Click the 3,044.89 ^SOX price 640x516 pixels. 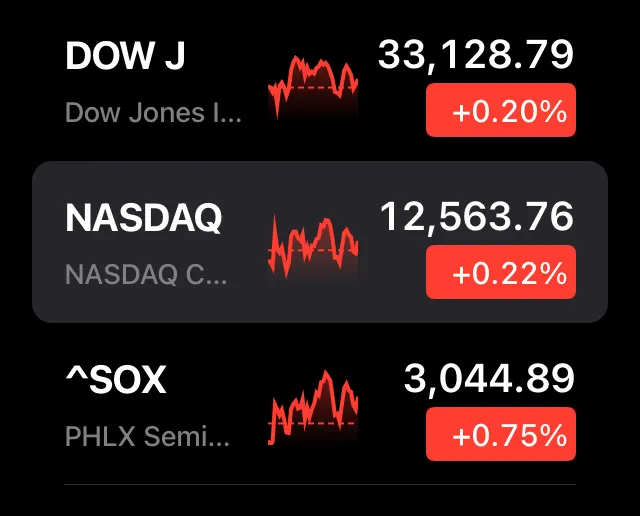[x=489, y=378]
